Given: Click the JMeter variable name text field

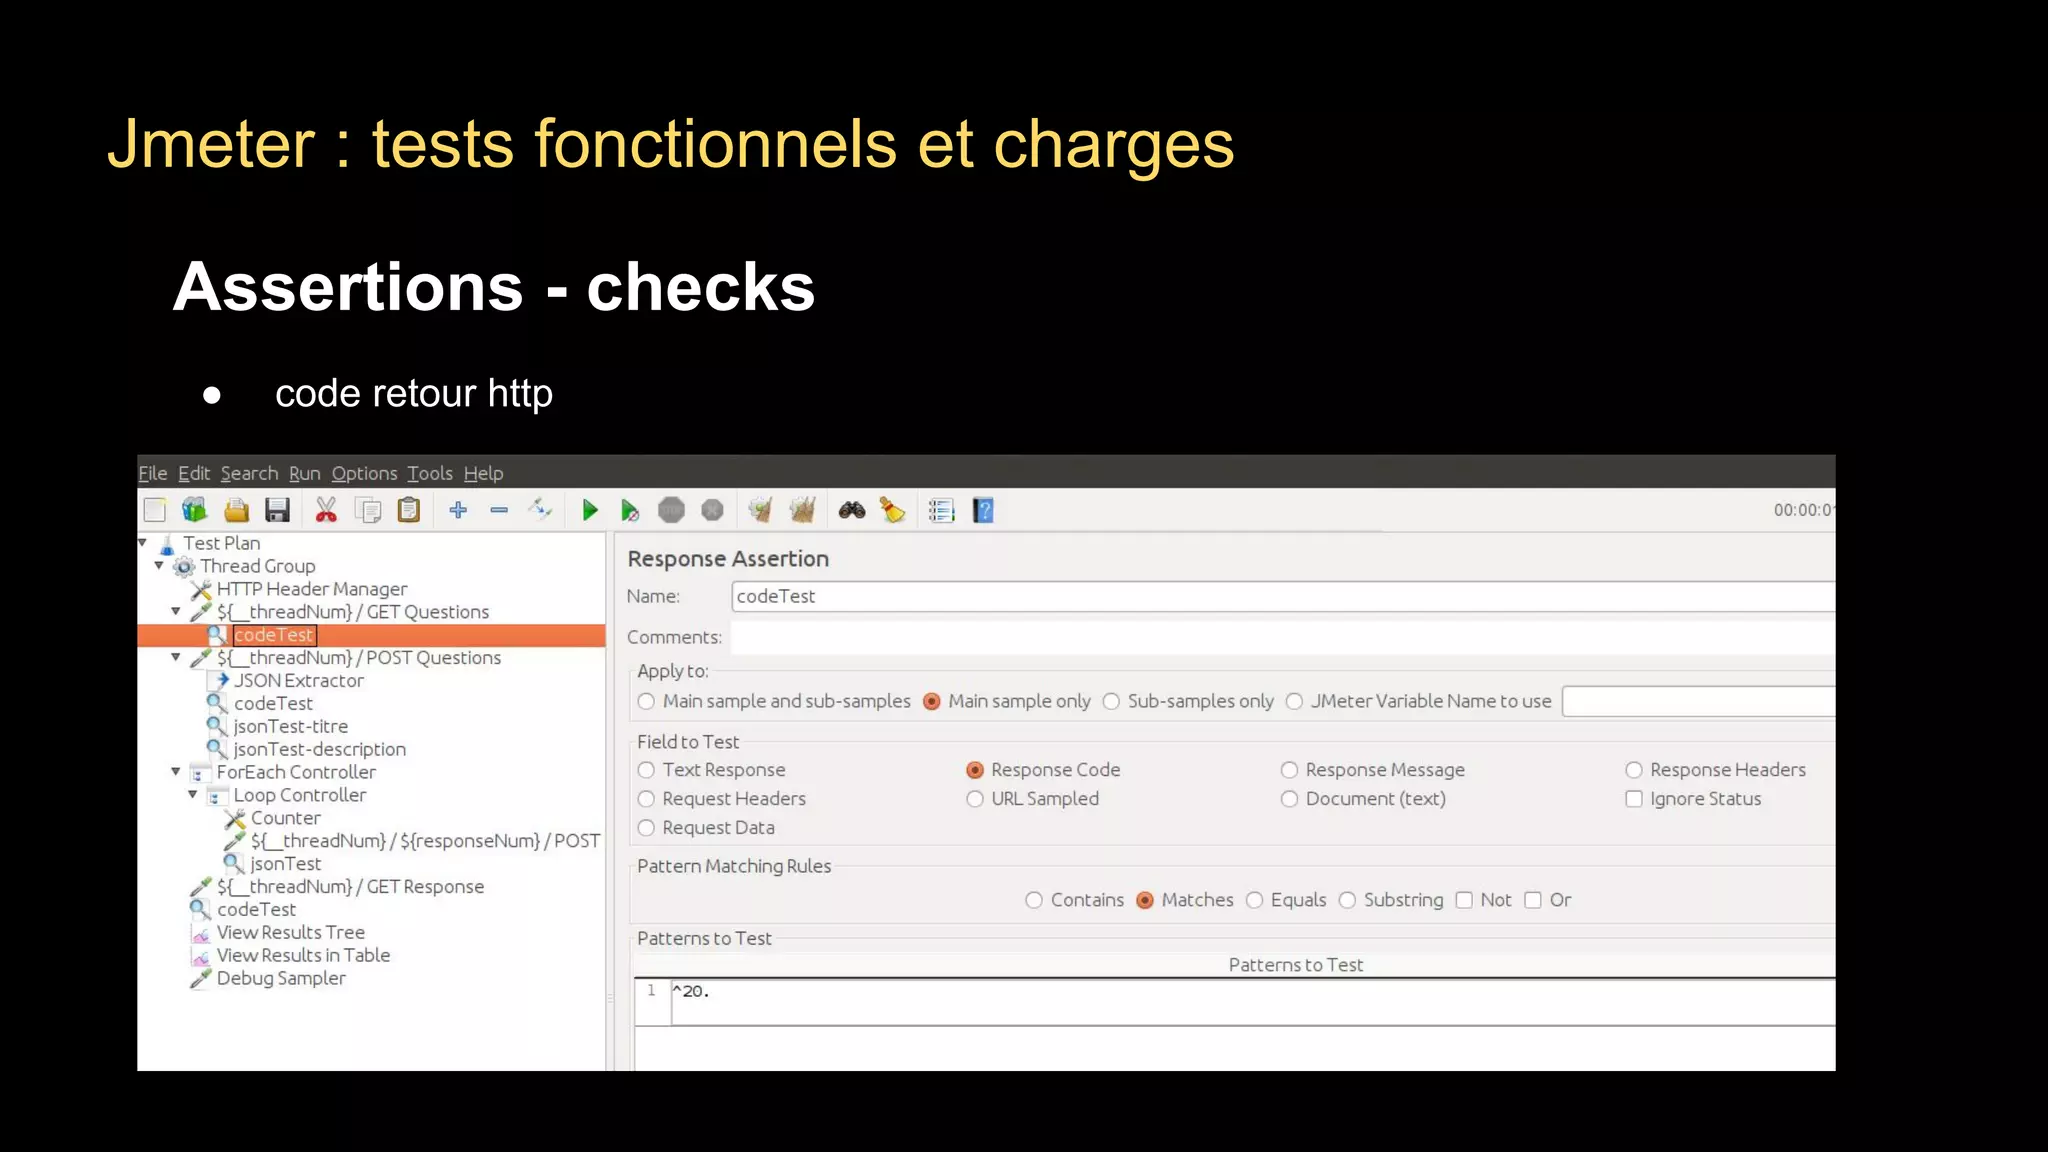Looking at the screenshot, I should 1699,702.
